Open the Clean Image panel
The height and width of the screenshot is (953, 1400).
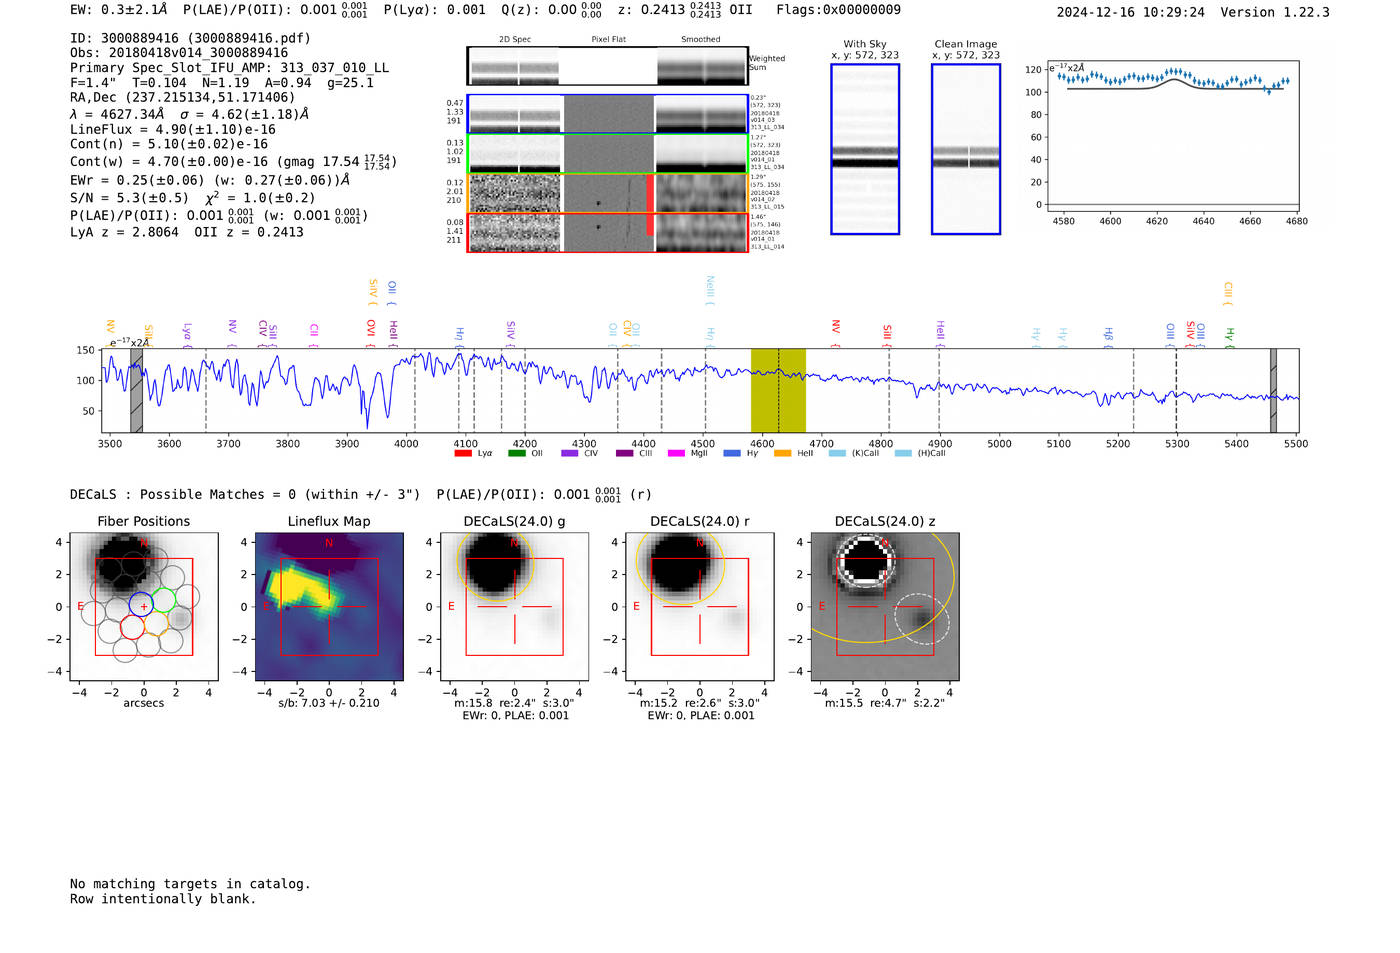click(x=965, y=150)
